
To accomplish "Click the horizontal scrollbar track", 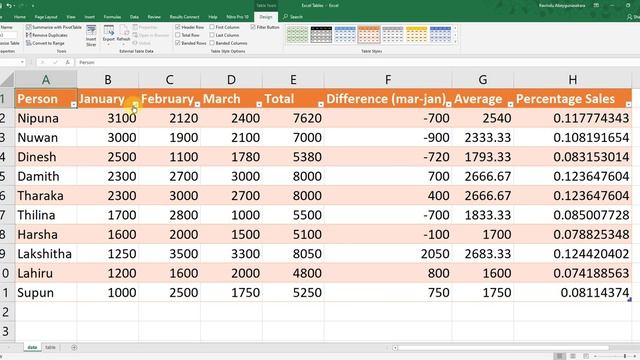I will [x=504, y=348].
